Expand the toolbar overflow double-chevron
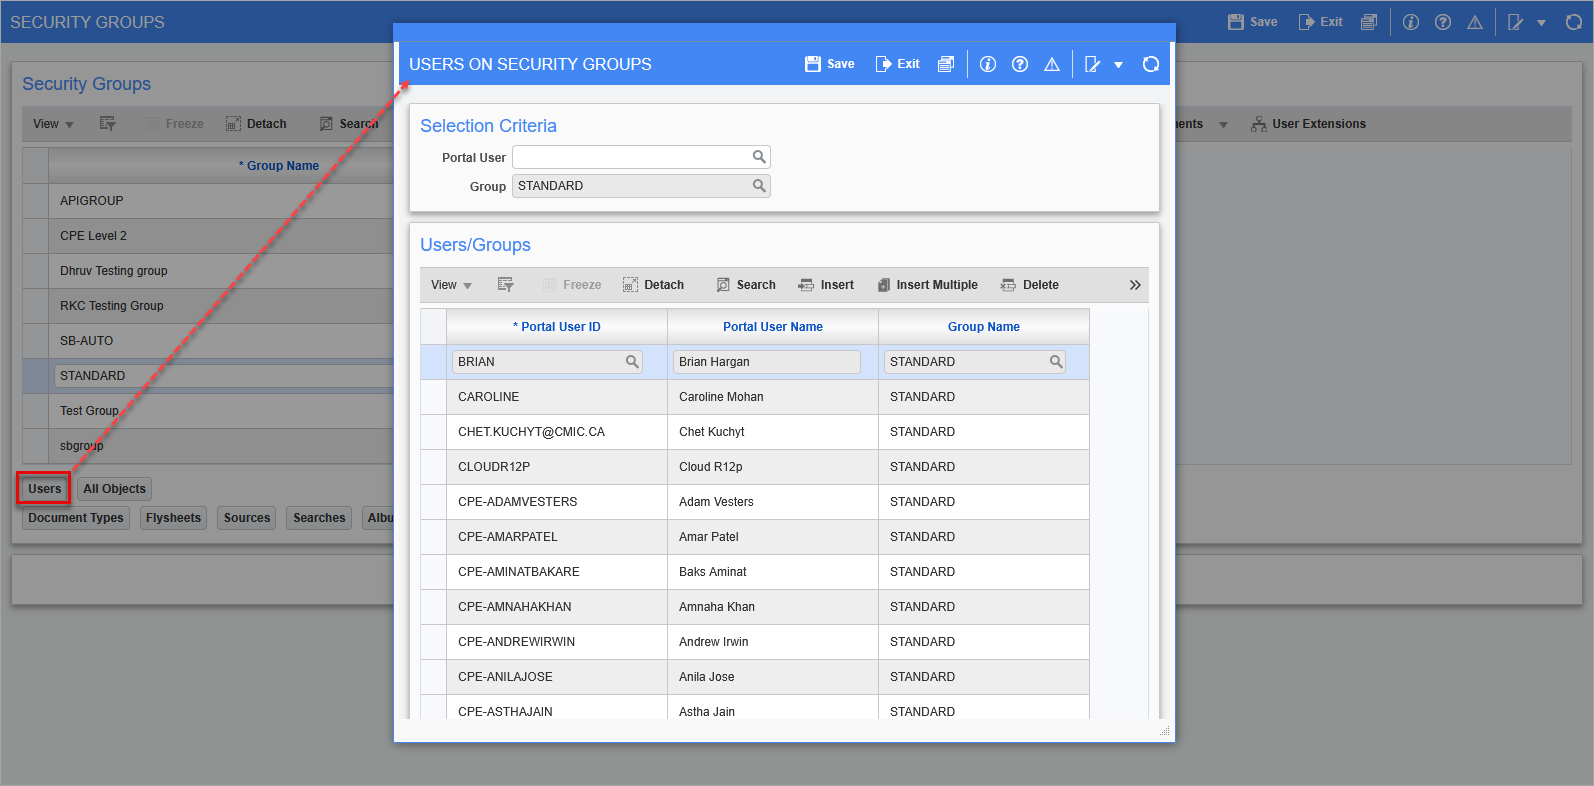 (x=1135, y=285)
